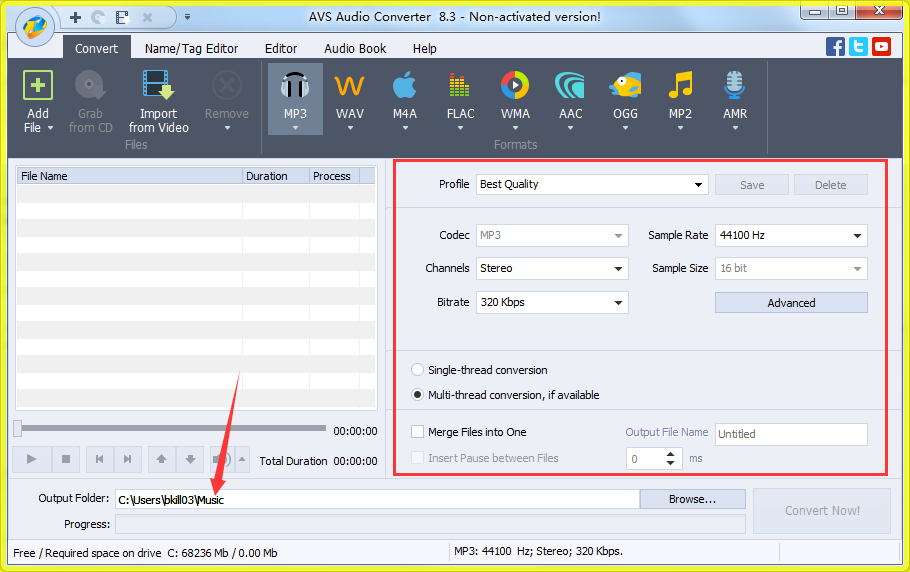
Task: Click the Previous track button
Action: (100, 459)
